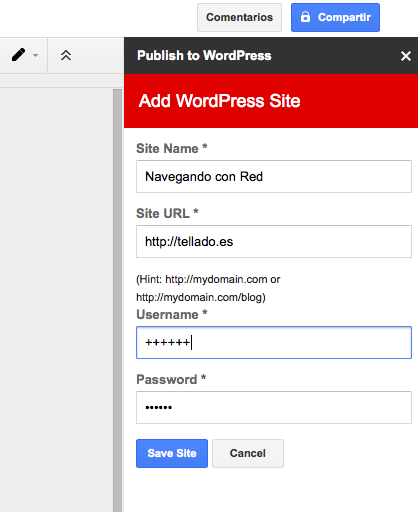Focus the Site URL input field
418x512 pixels.
pyautogui.click(x=274, y=241)
